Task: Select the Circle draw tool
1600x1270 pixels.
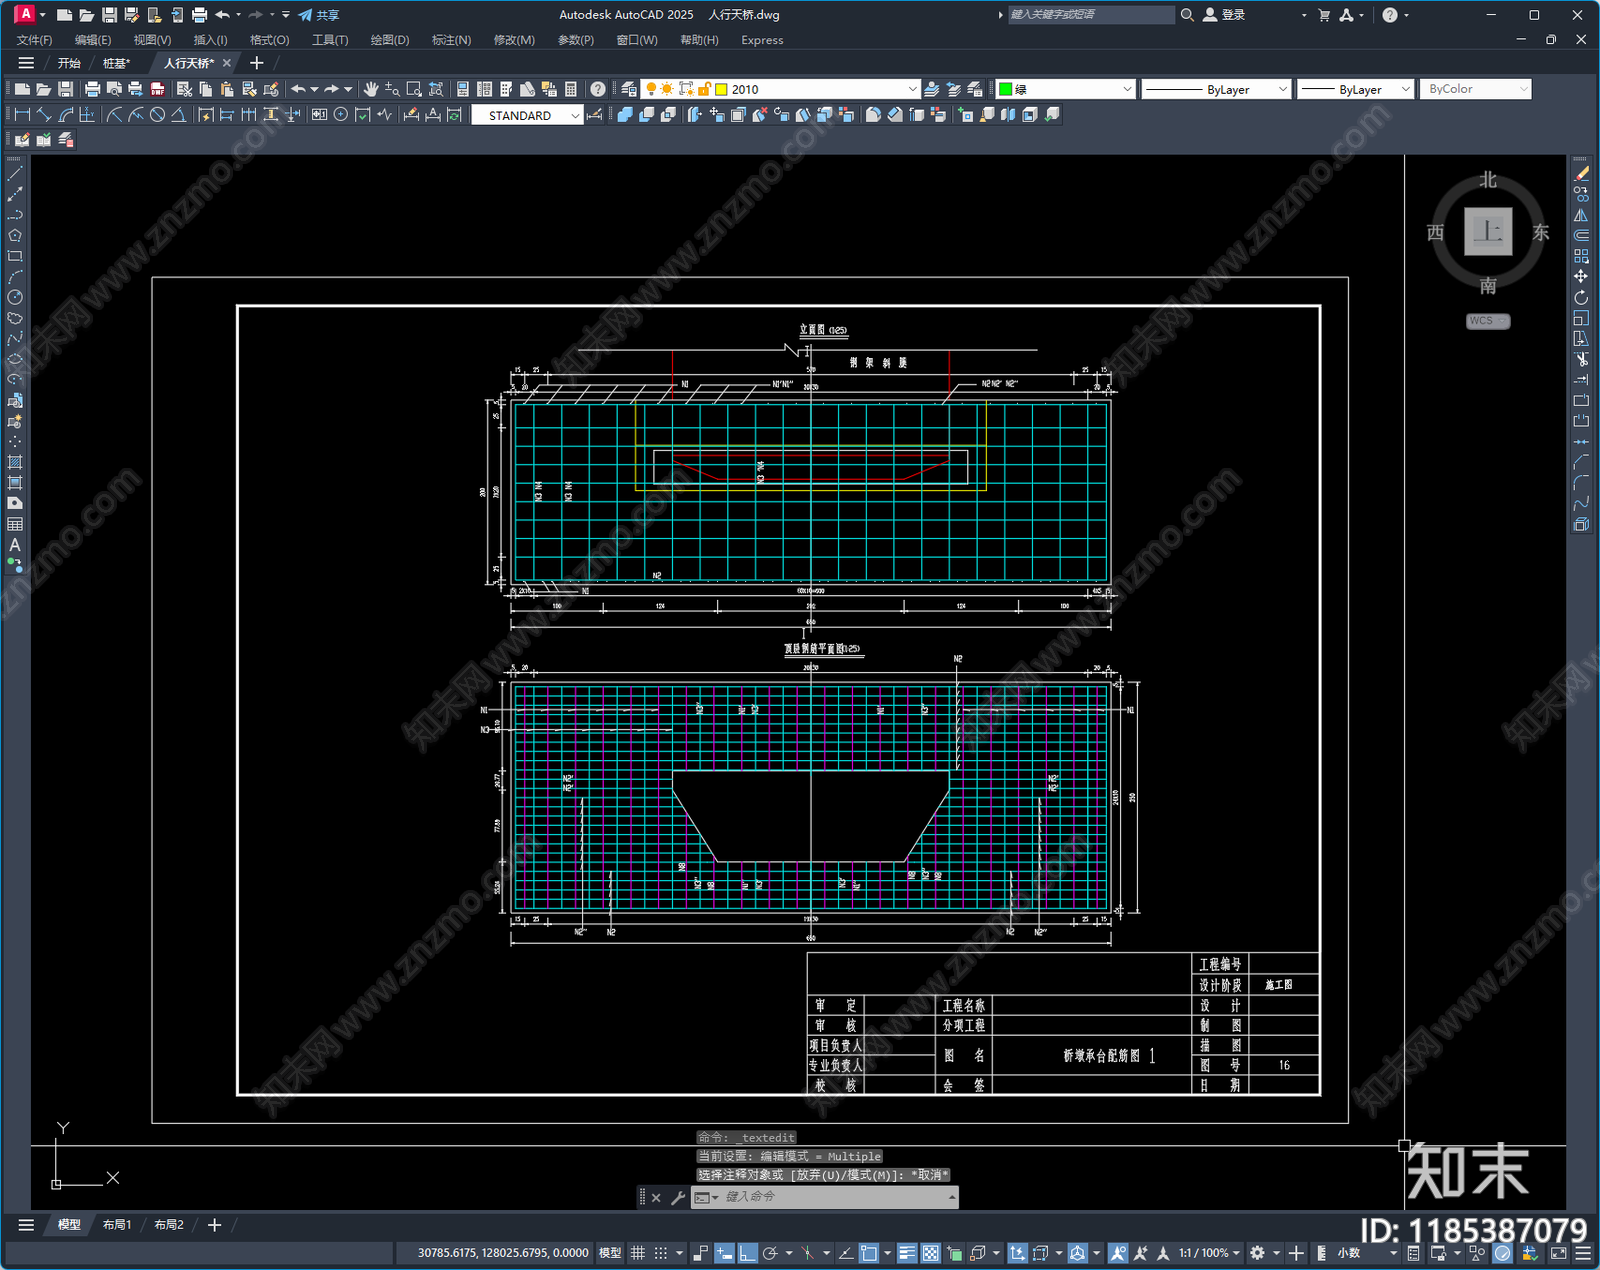Action: pos(15,297)
